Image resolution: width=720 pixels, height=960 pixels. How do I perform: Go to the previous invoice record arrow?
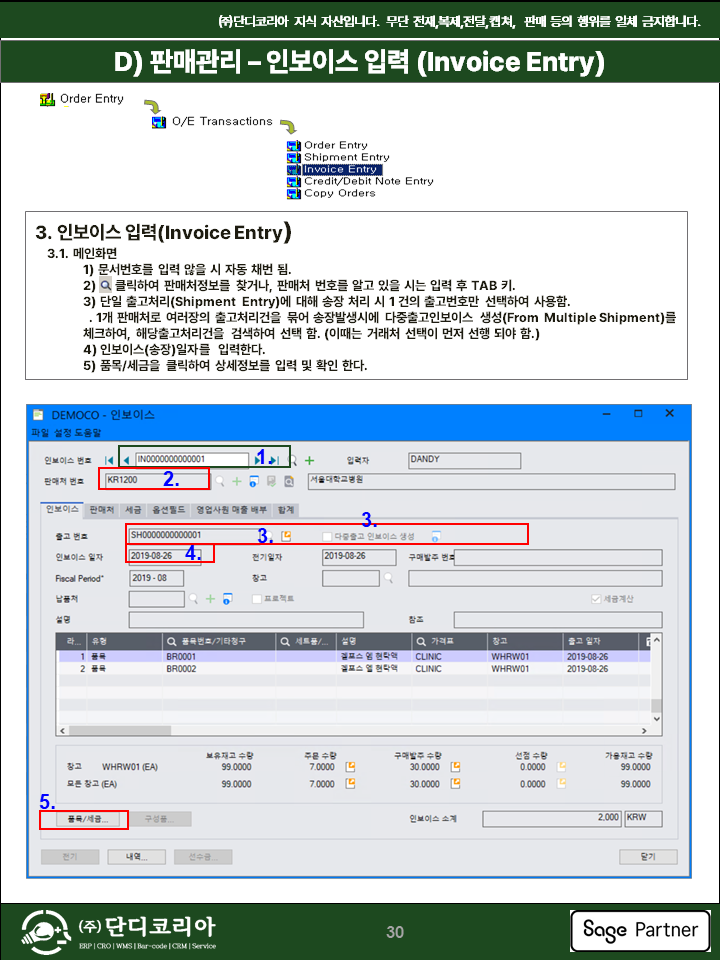126,460
